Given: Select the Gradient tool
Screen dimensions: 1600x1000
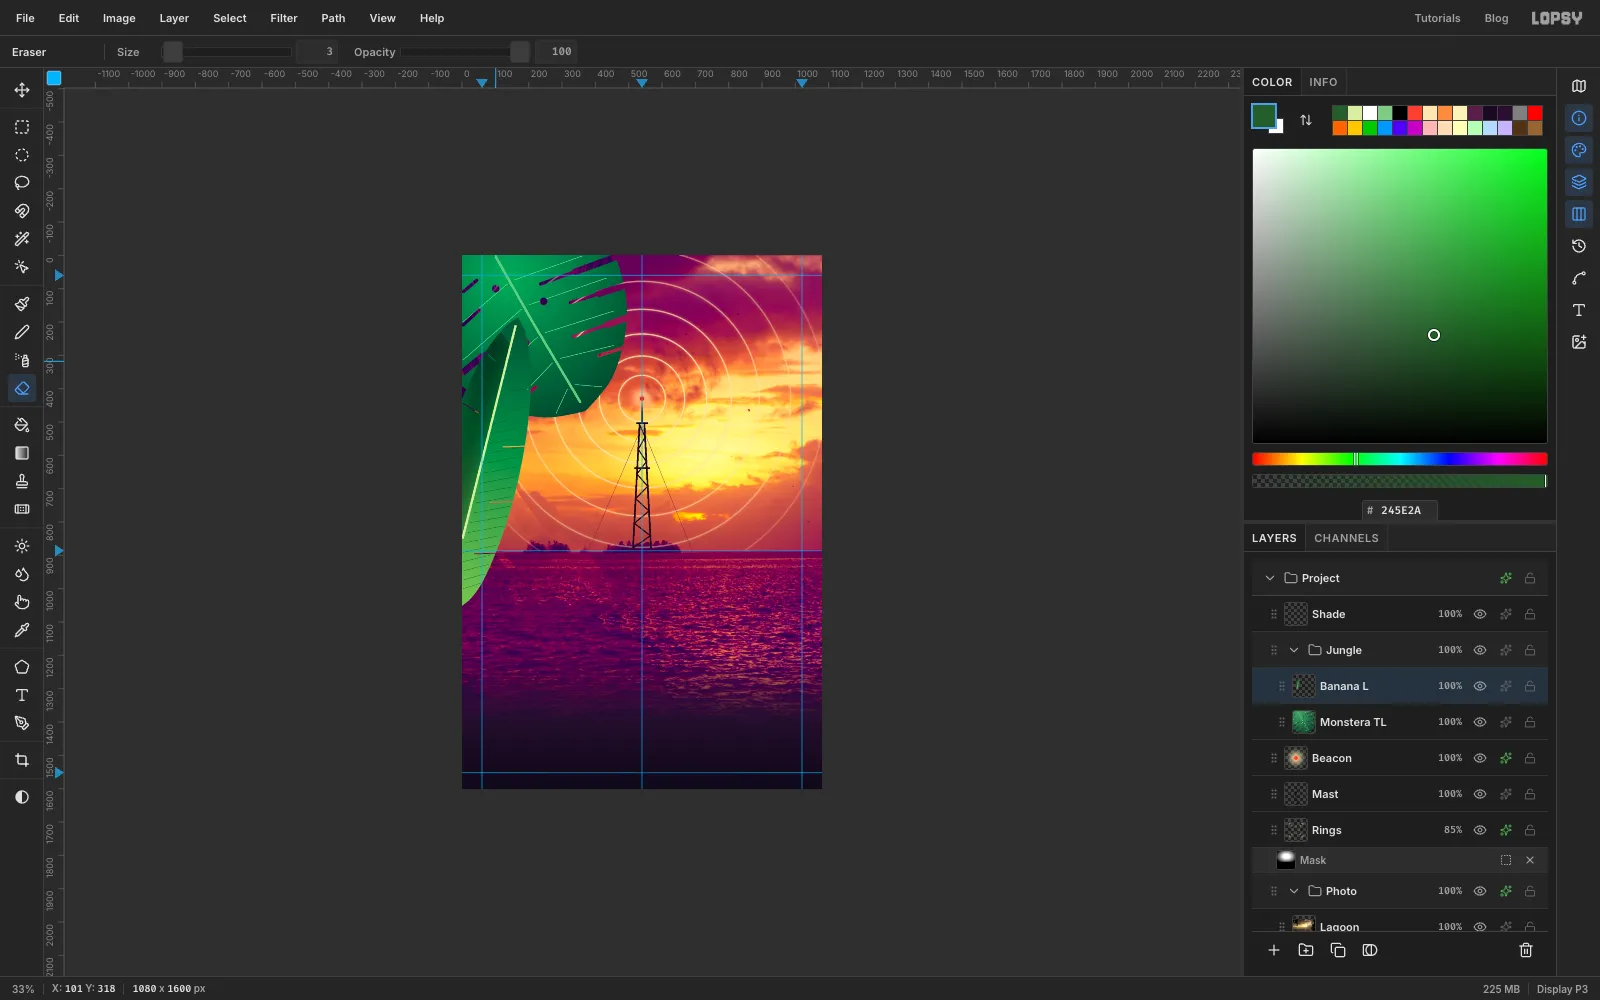Looking at the screenshot, I should point(22,453).
